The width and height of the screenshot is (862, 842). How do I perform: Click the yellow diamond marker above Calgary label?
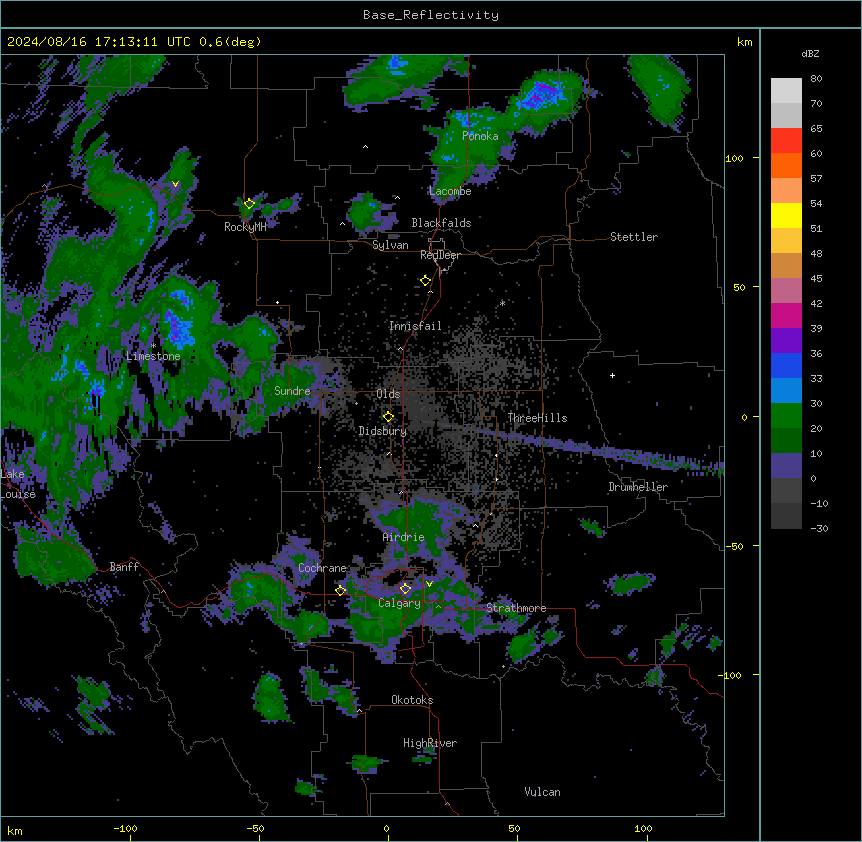point(405,589)
